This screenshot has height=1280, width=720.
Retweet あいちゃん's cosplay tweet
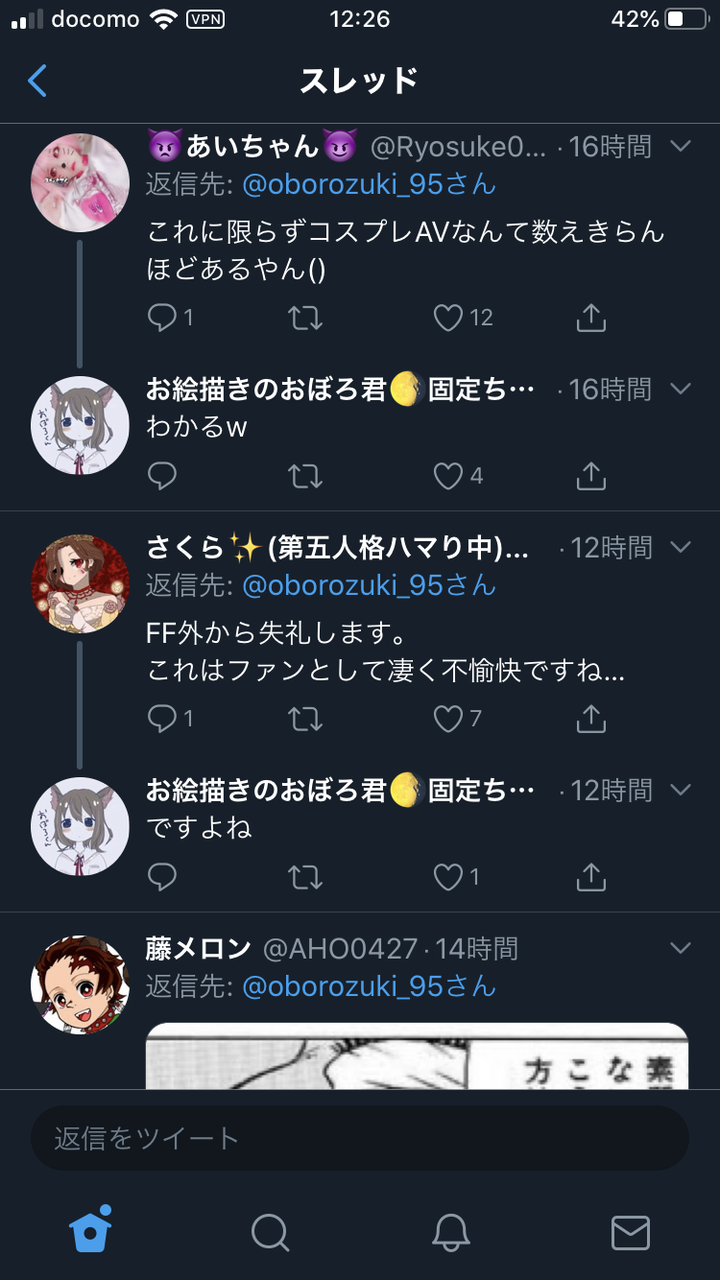(305, 318)
